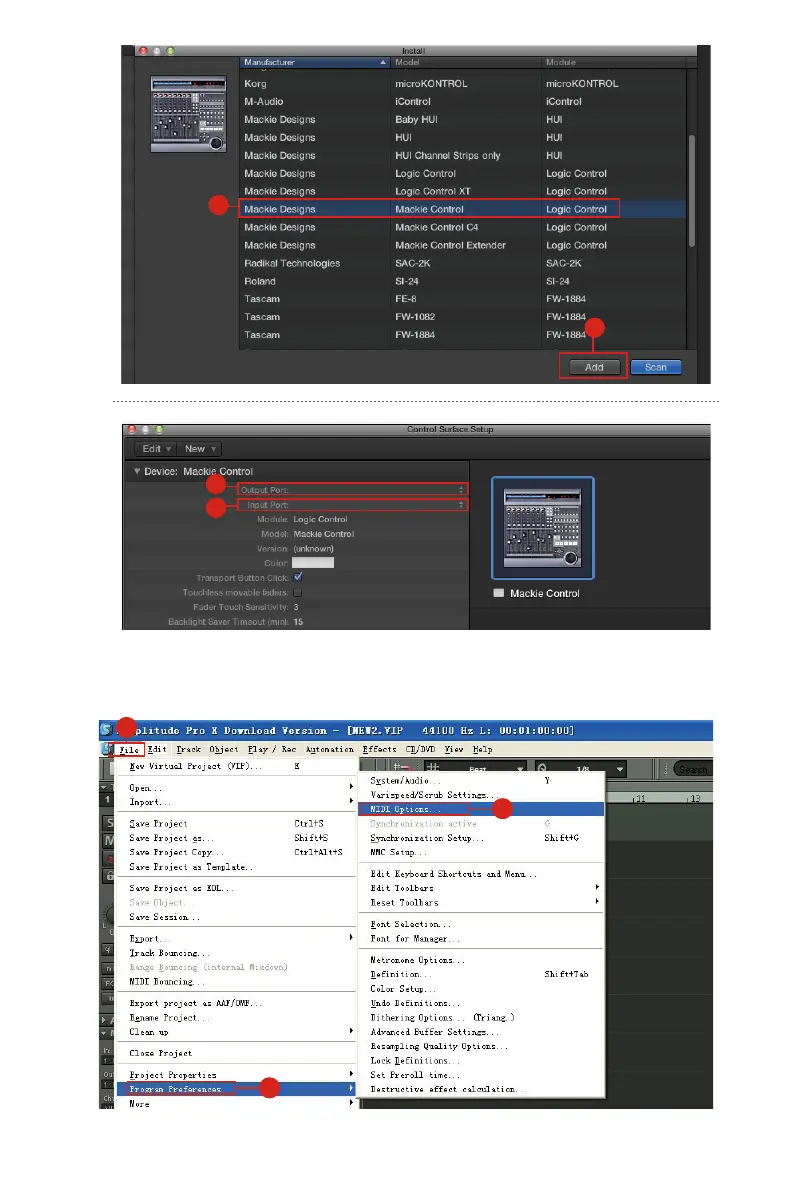Click the small color square beside Mackie Control label

499,593
